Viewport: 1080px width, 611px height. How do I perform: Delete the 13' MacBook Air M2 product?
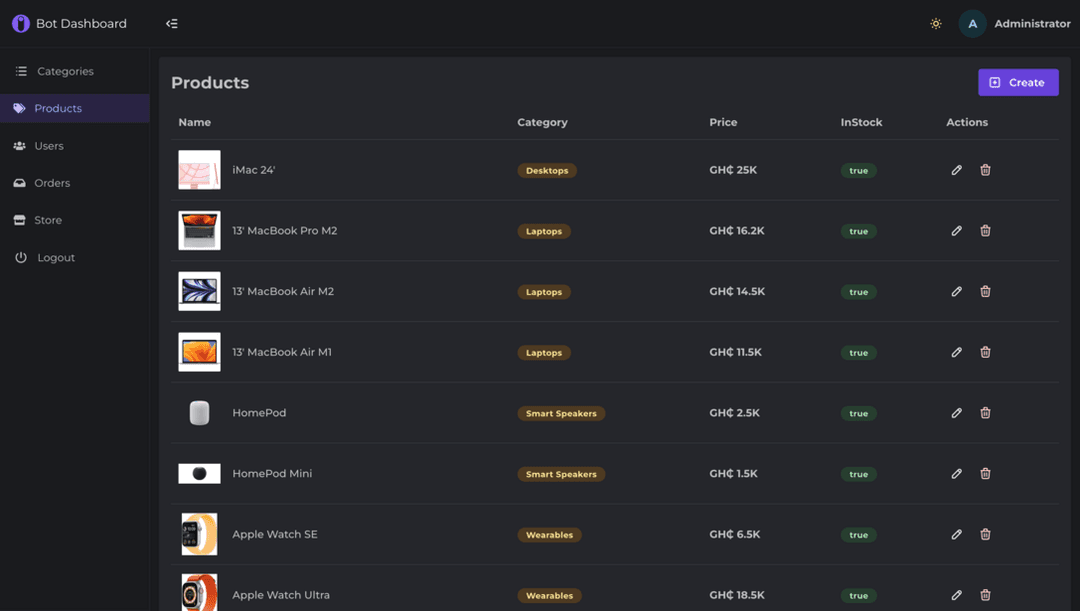[986, 291]
